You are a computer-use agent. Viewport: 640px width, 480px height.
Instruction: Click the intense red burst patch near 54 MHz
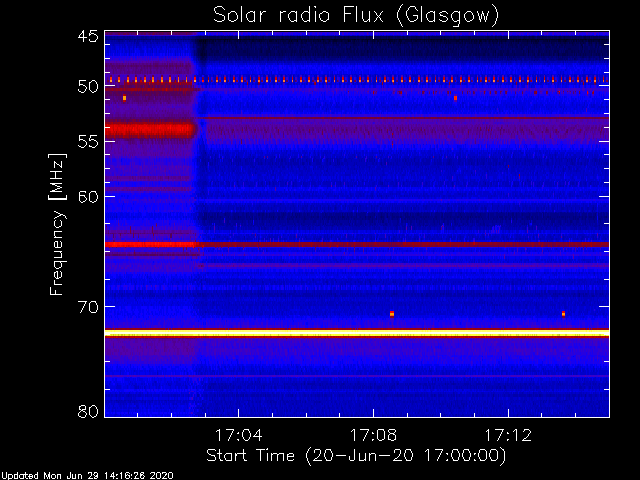point(151,130)
